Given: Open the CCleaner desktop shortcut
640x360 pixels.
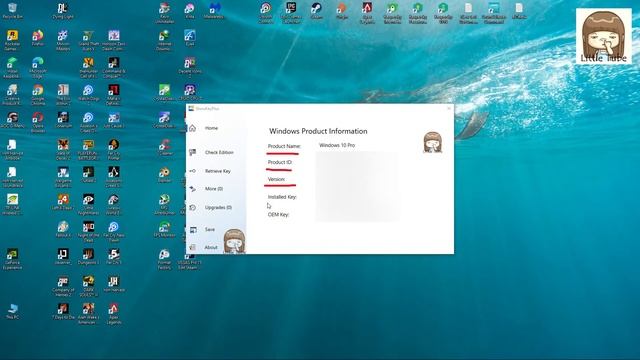Looking at the screenshot, I should point(164,147).
